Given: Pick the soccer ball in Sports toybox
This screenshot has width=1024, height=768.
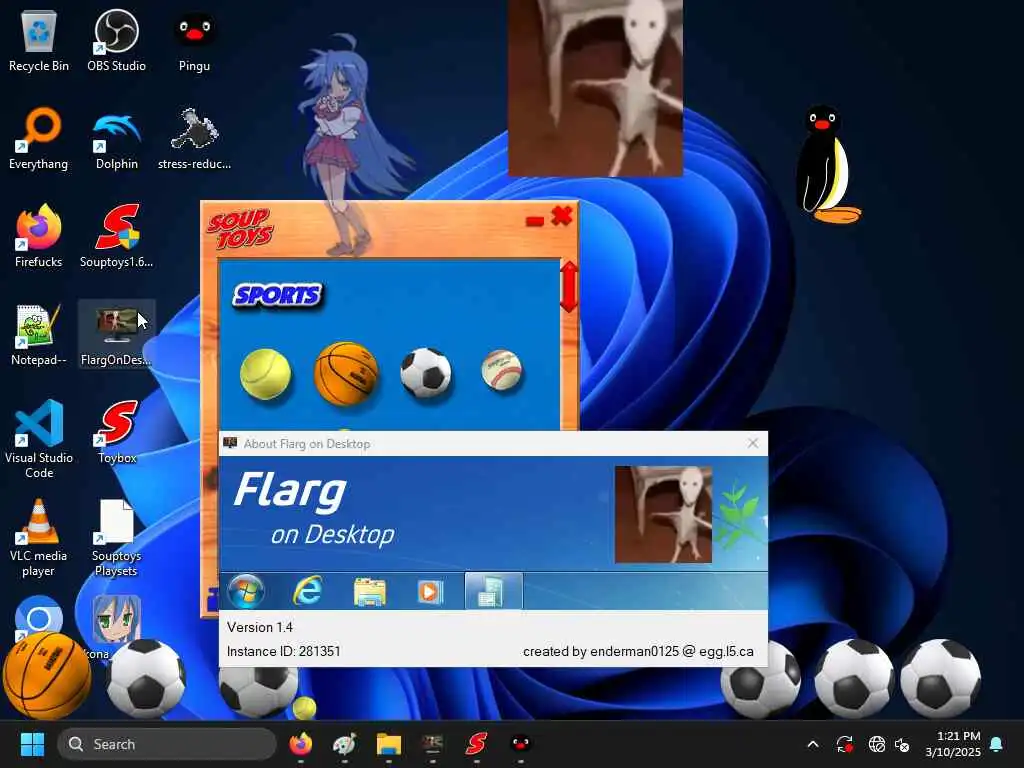Looking at the screenshot, I should 426,373.
